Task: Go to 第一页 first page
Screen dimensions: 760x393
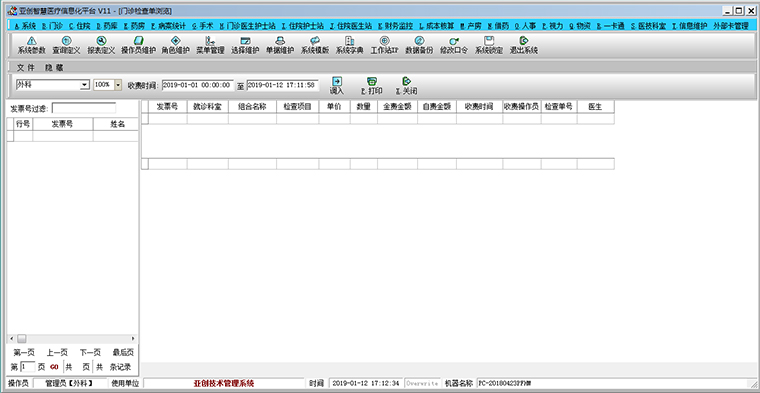Action: point(24,352)
